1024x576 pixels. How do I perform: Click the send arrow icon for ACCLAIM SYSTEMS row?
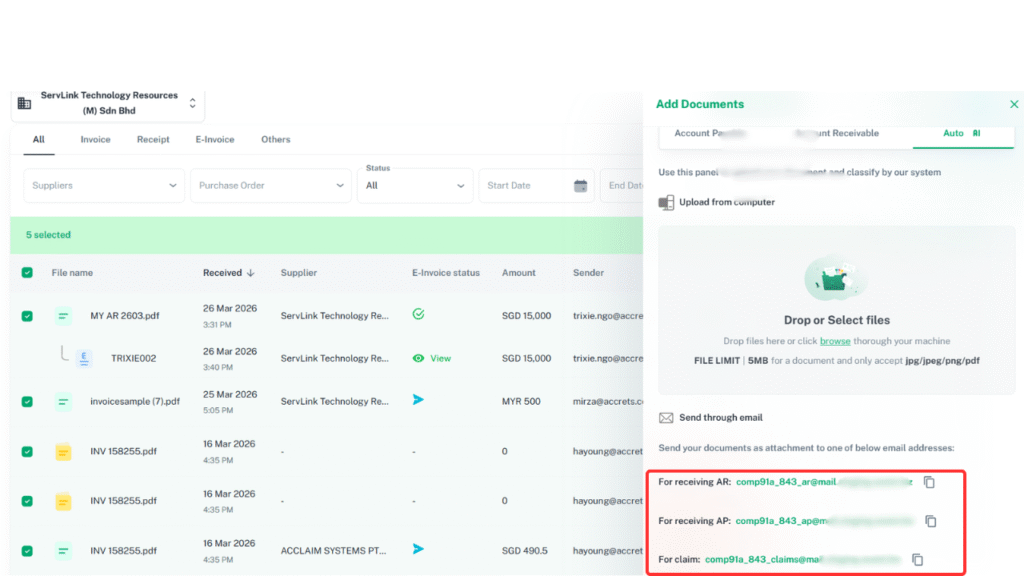tap(418, 549)
